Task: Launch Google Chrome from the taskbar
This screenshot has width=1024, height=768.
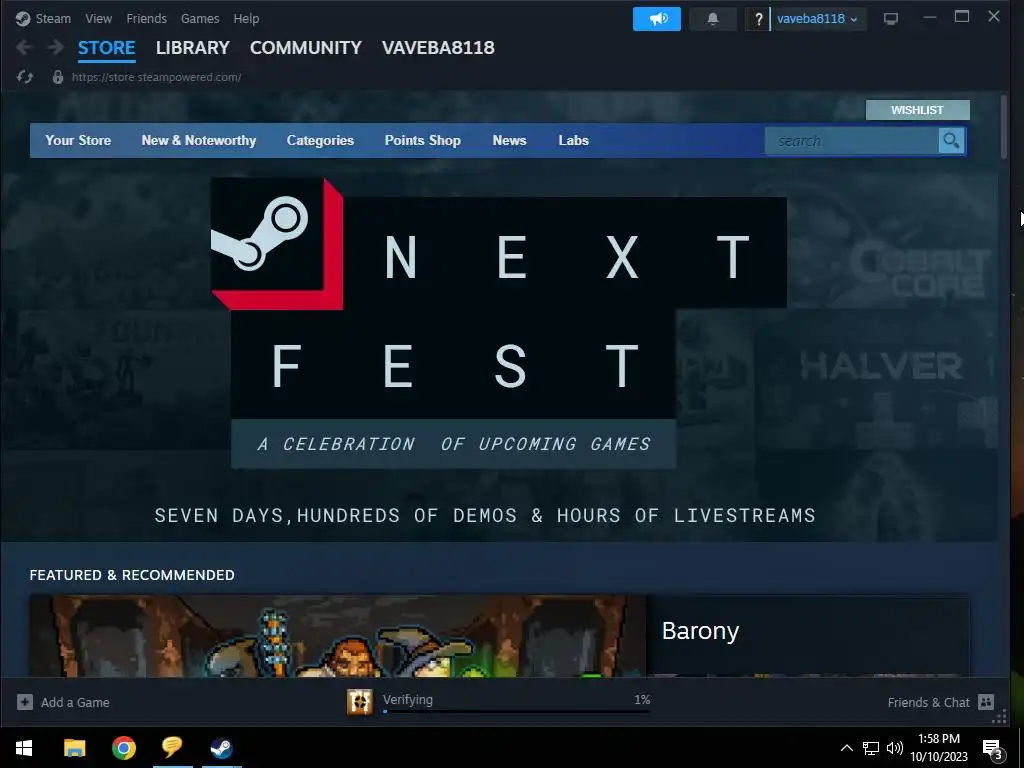Action: tap(123, 748)
